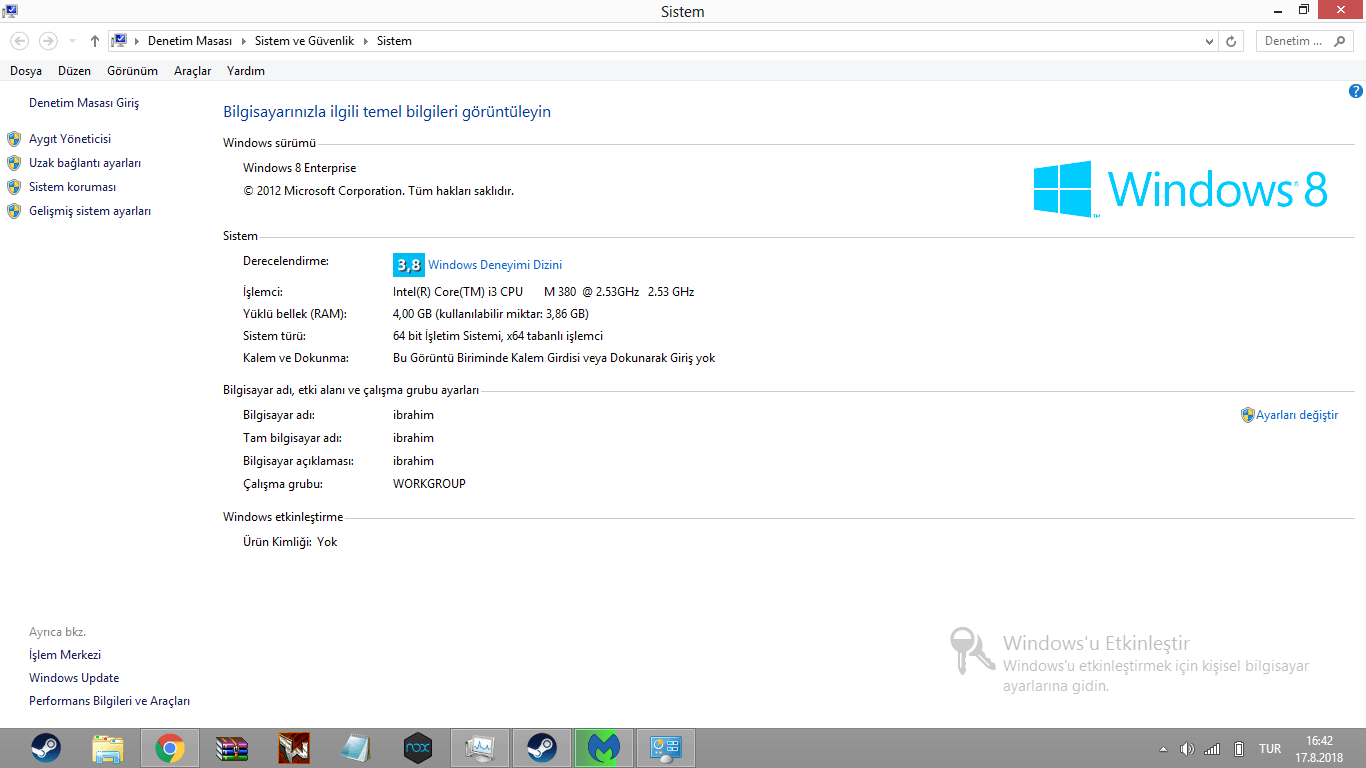The image size is (1366, 768).
Task: Go to Denetim Masası Giriş
Action: [x=84, y=103]
